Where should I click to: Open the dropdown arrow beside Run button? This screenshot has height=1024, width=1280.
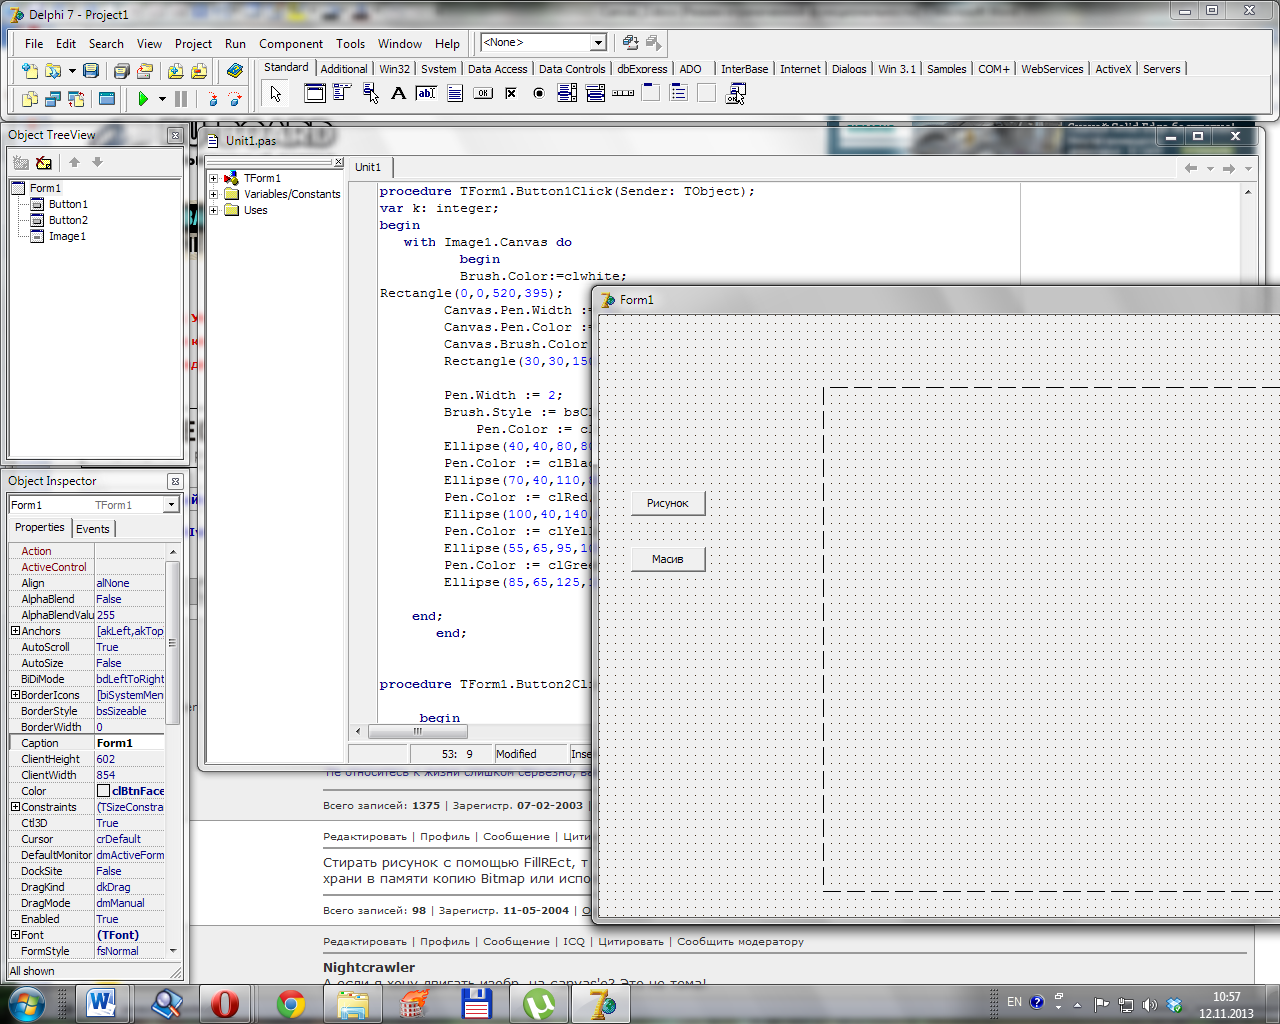click(162, 99)
